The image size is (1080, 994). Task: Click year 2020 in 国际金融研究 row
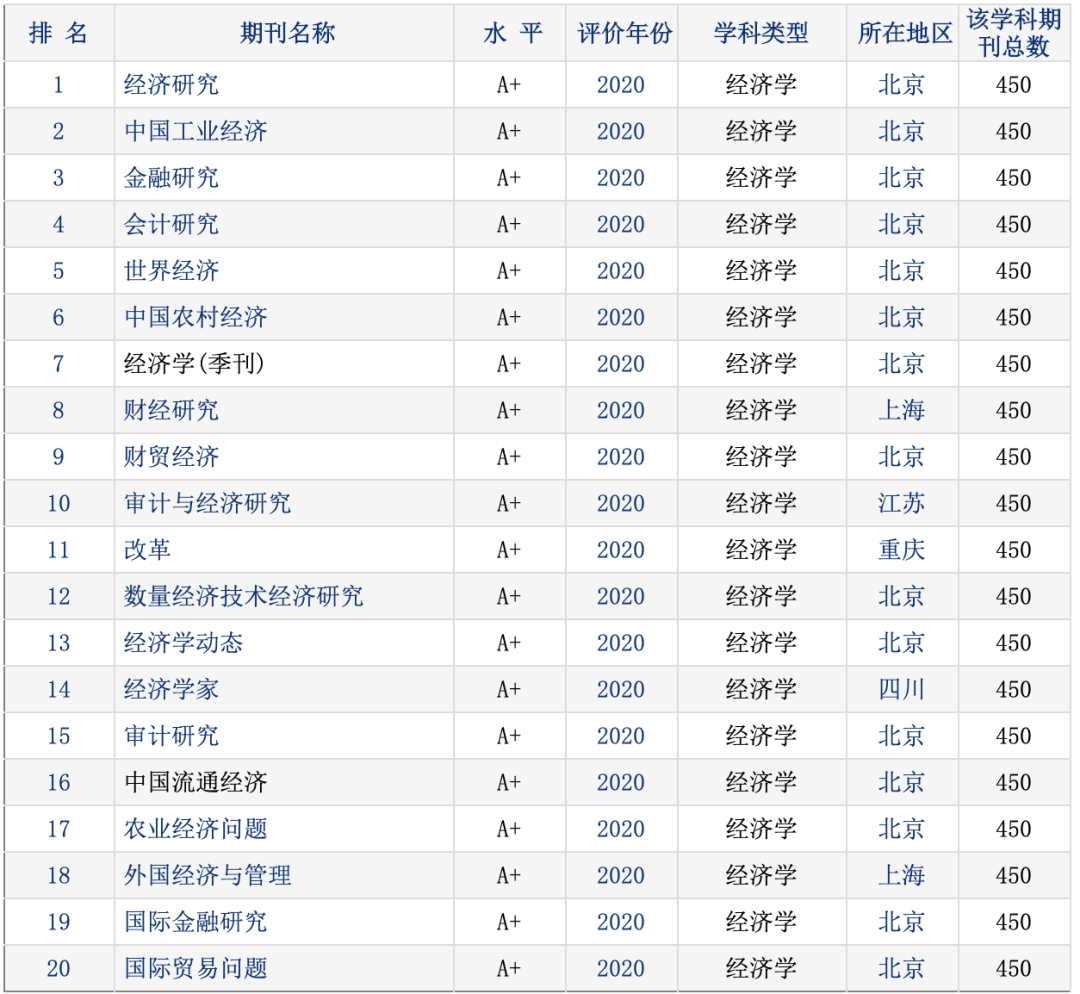coord(621,922)
